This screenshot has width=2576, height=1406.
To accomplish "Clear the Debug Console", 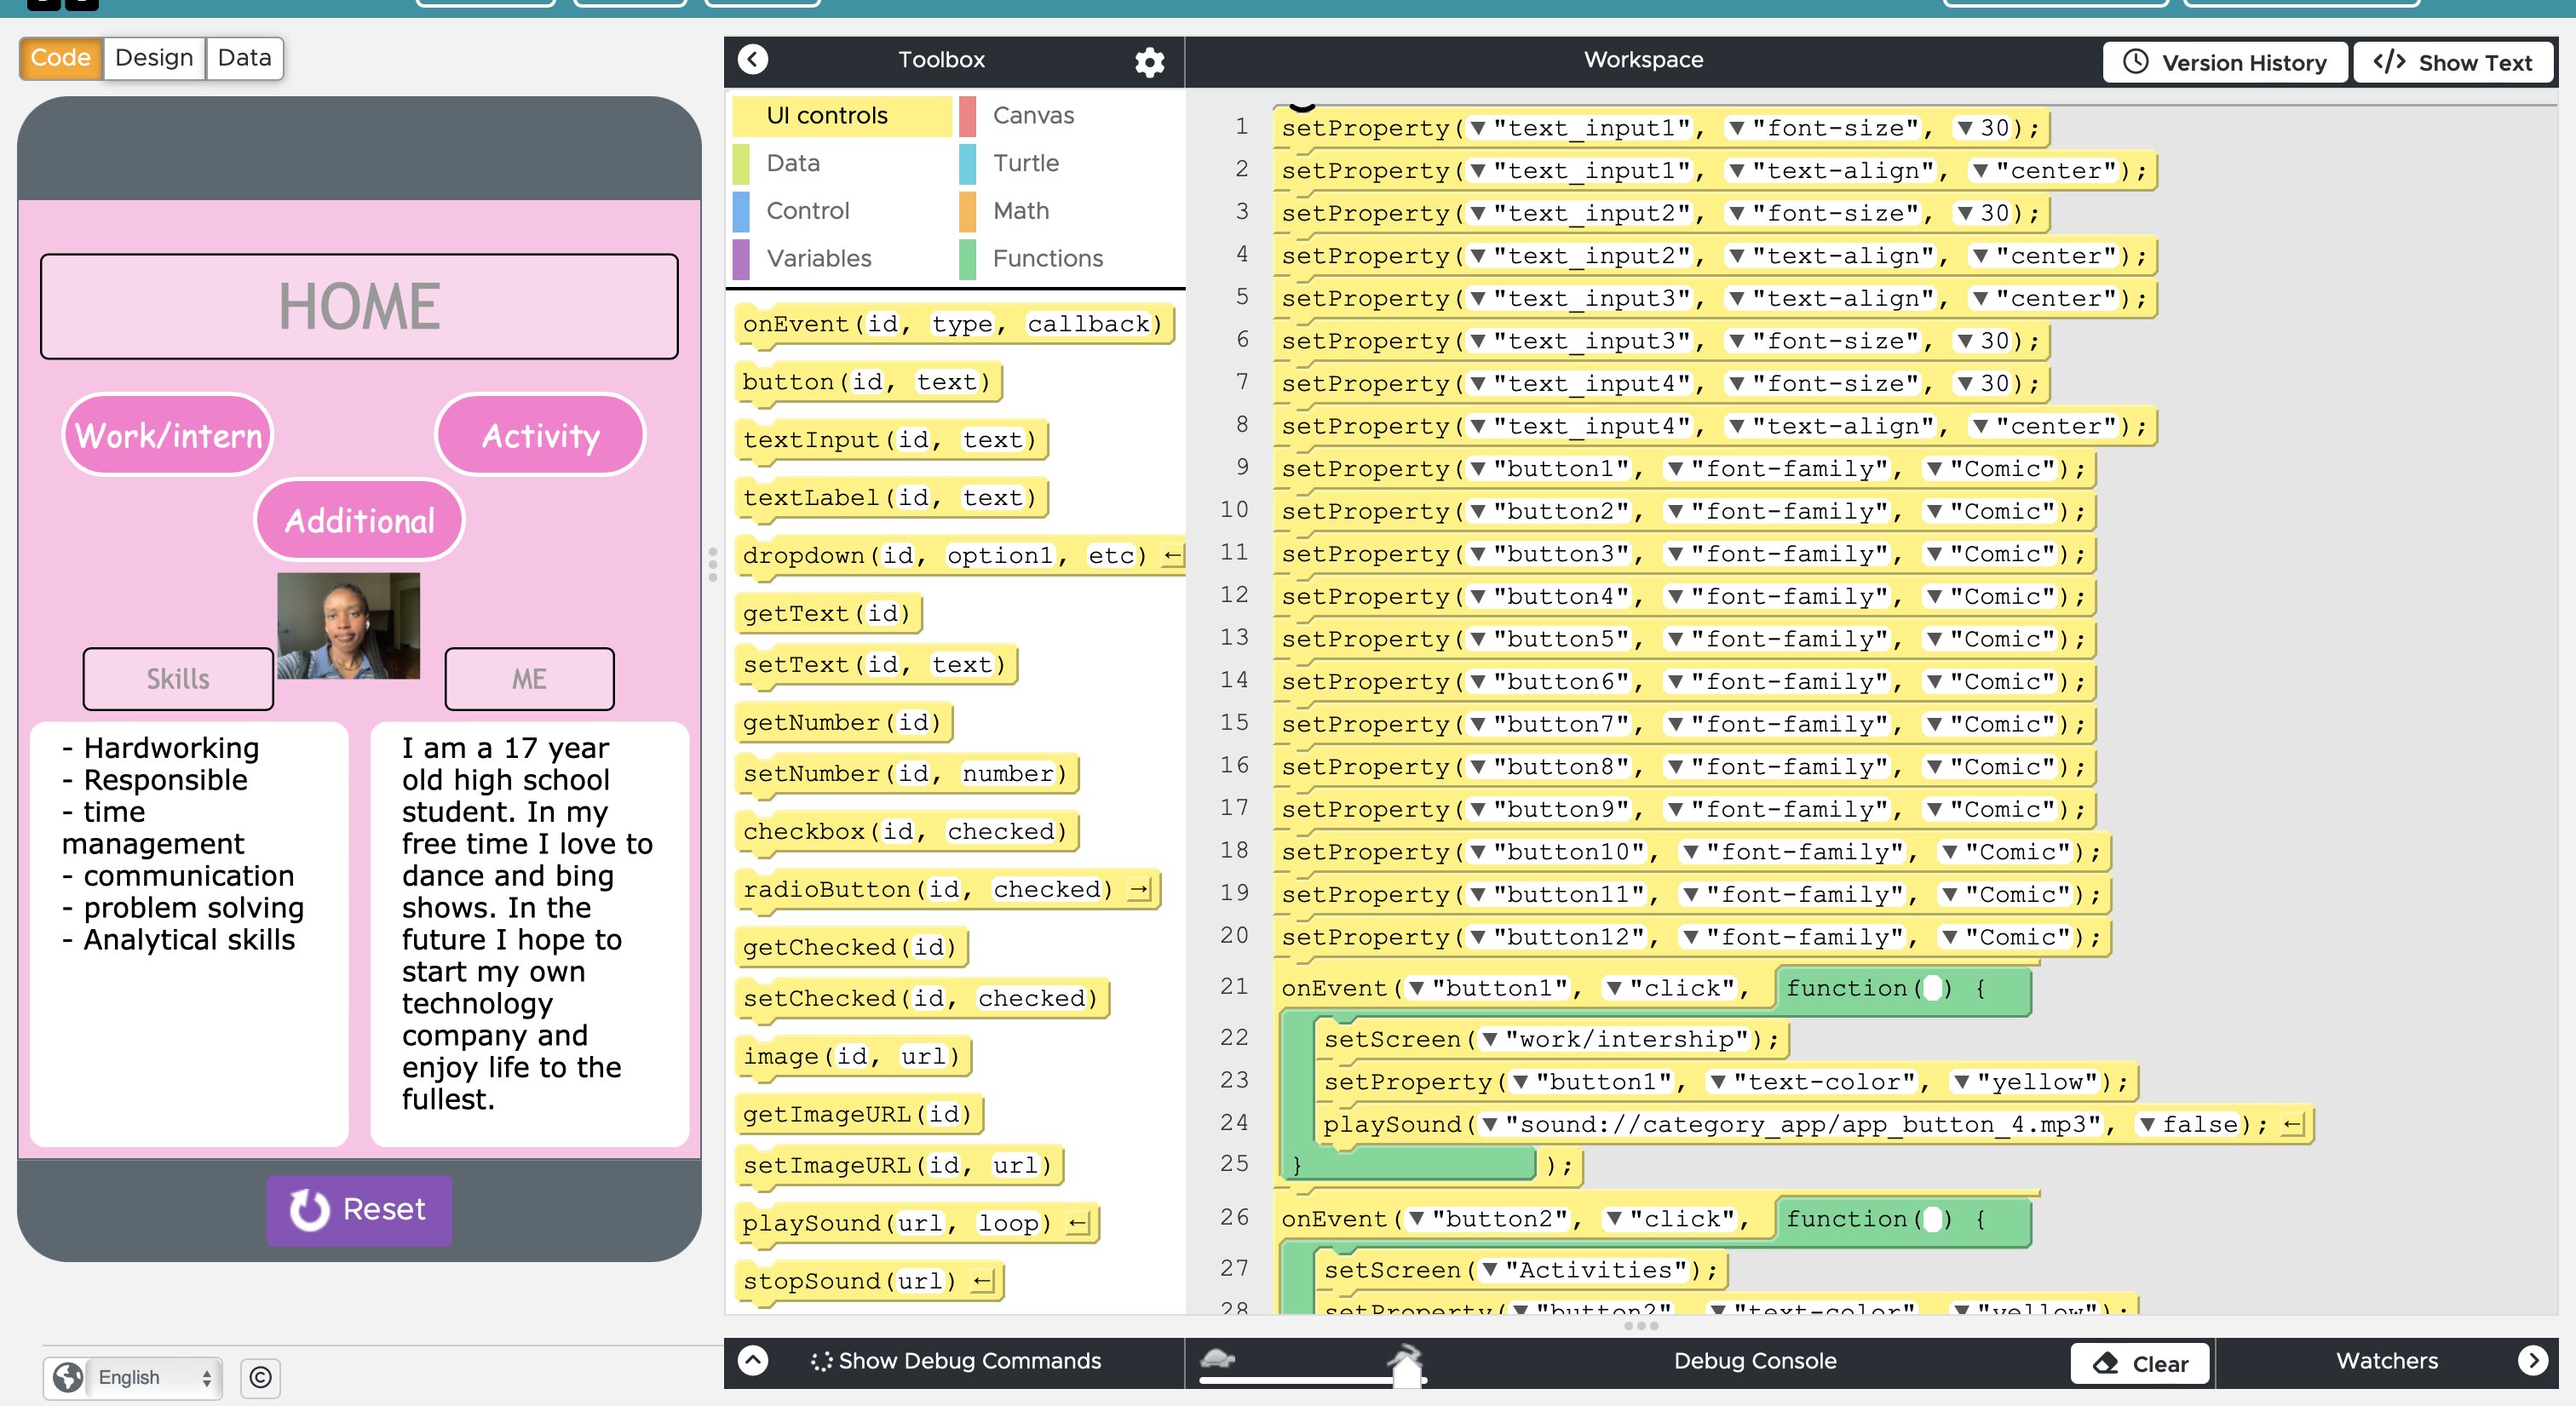I will pyautogui.click(x=2140, y=1363).
